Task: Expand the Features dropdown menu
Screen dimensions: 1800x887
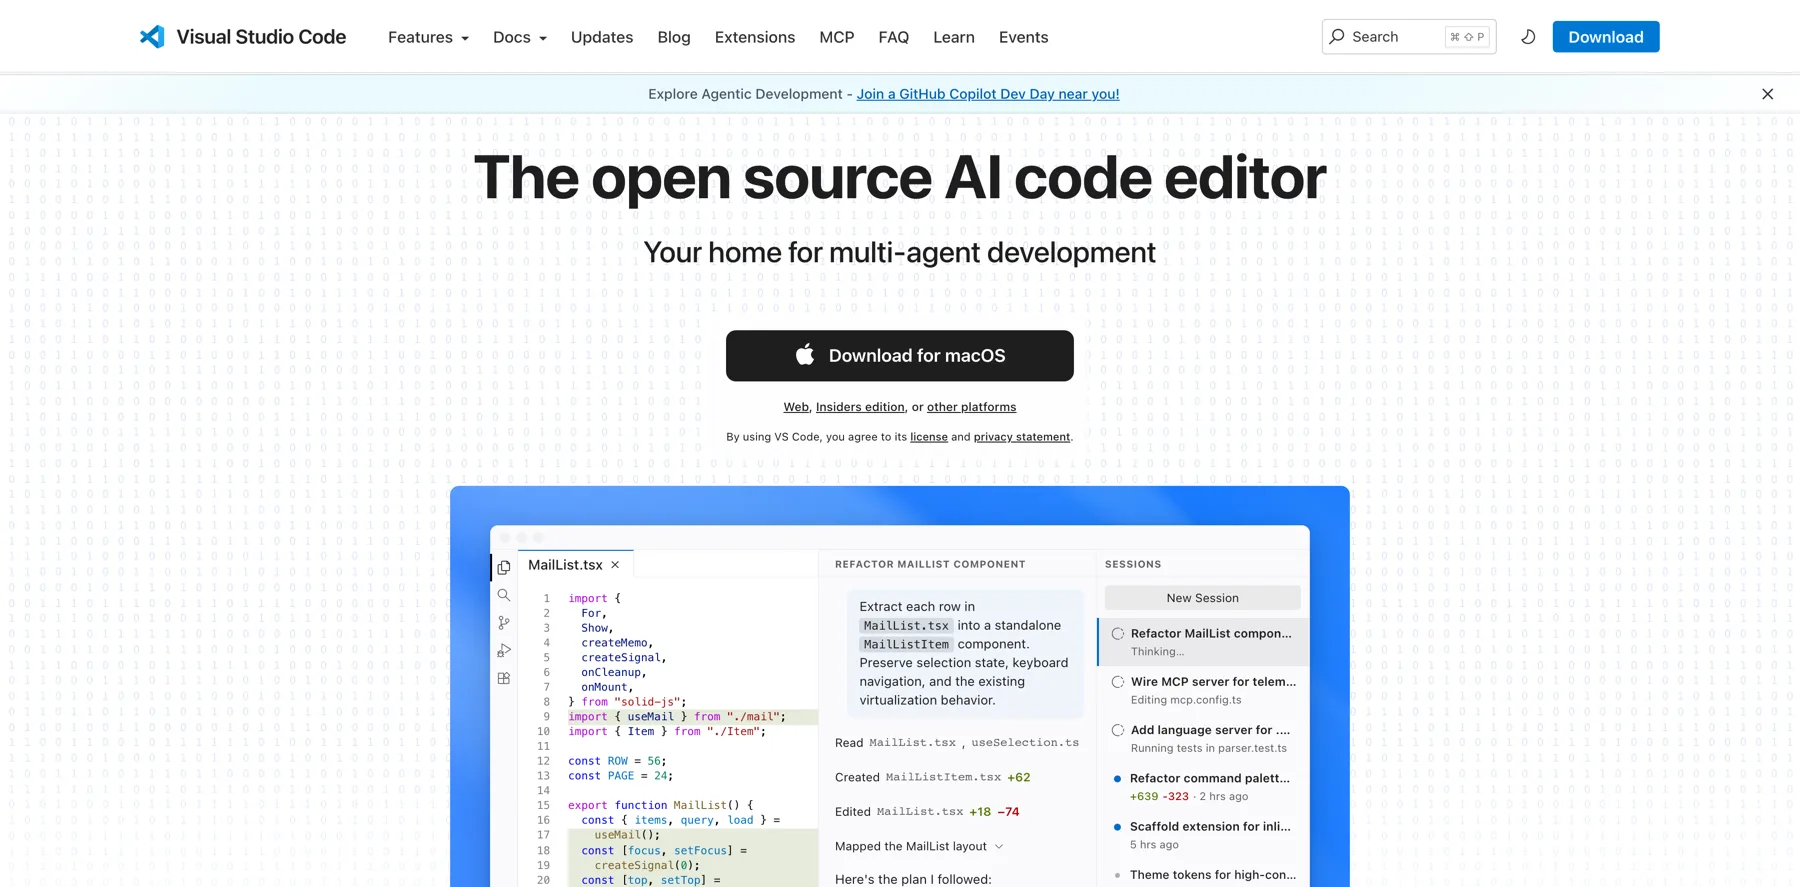Action: (428, 37)
